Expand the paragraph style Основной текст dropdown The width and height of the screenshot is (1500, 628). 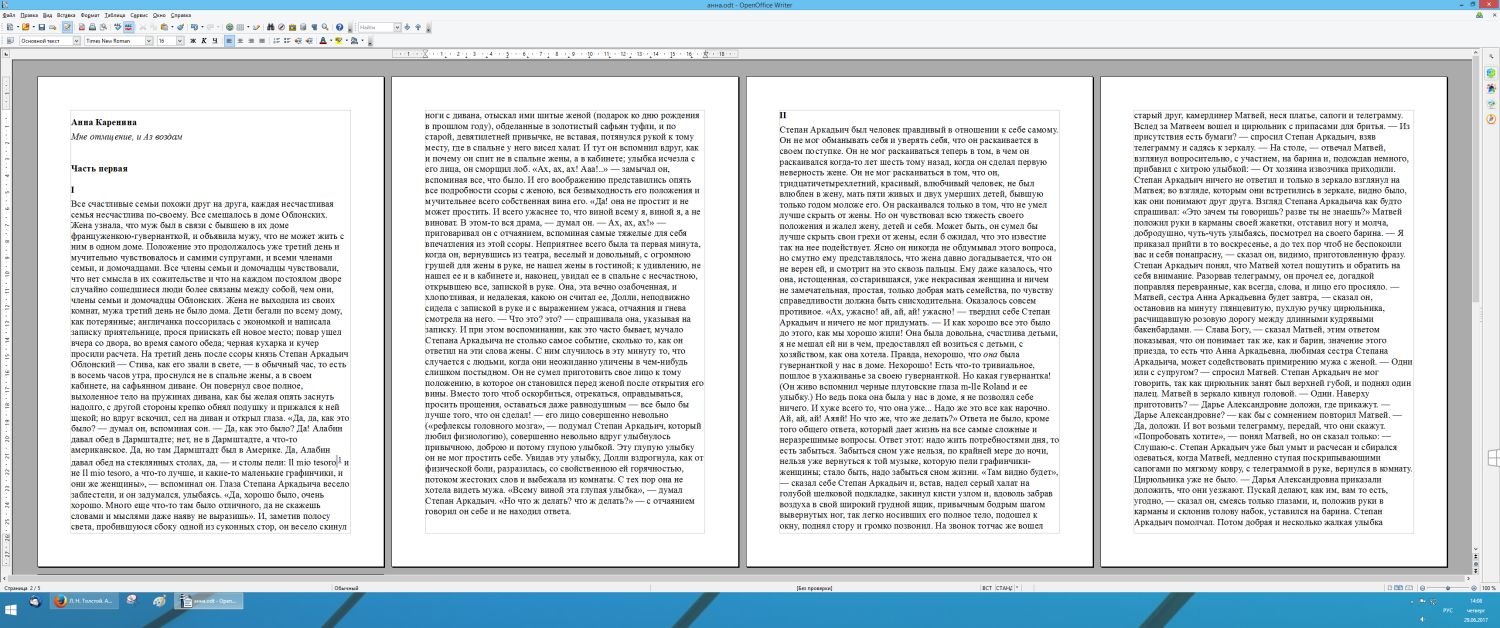coord(76,41)
